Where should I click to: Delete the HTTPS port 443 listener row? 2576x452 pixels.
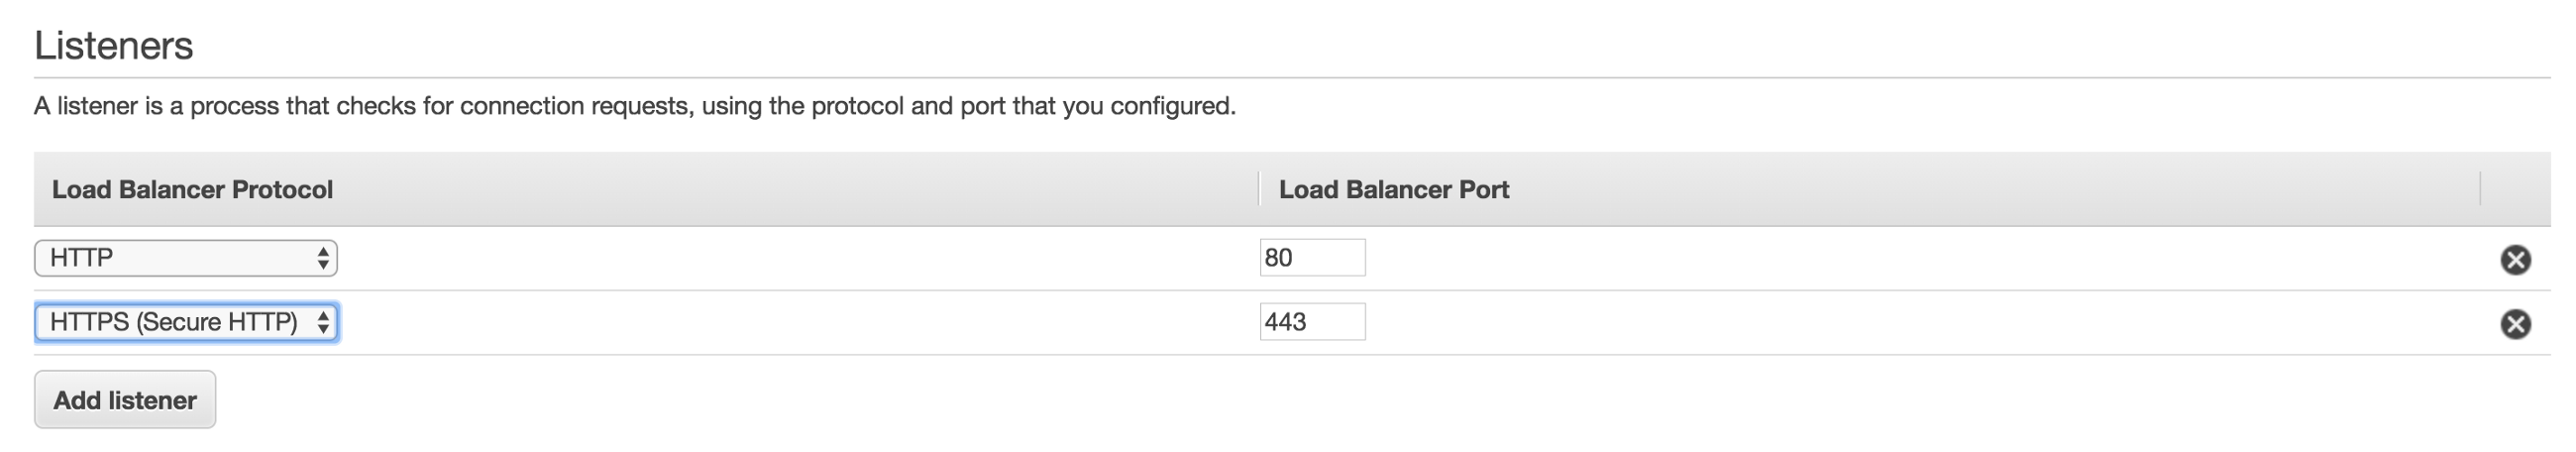point(2515,324)
